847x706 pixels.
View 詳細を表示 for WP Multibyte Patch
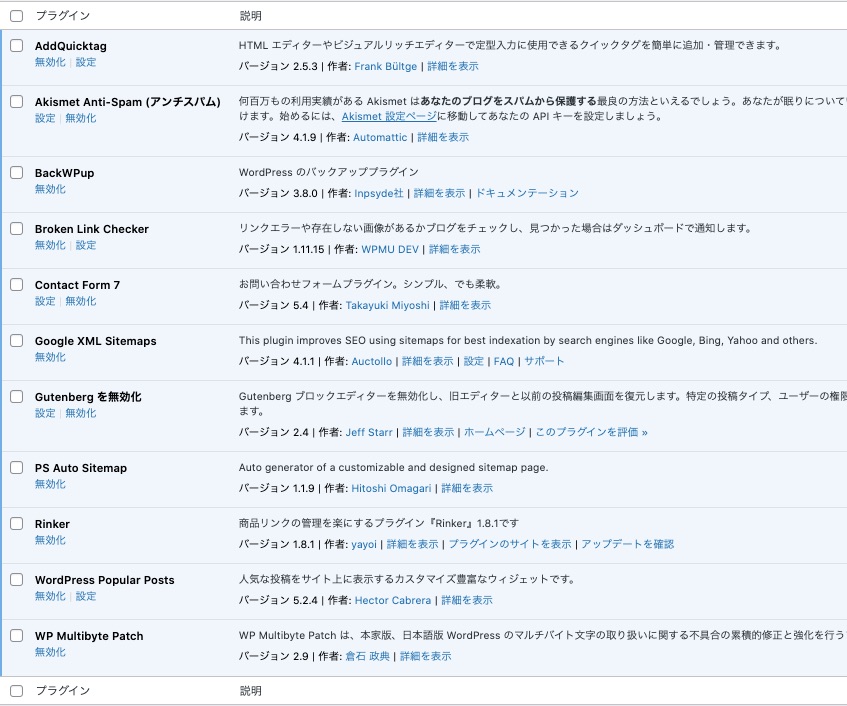(x=426, y=656)
